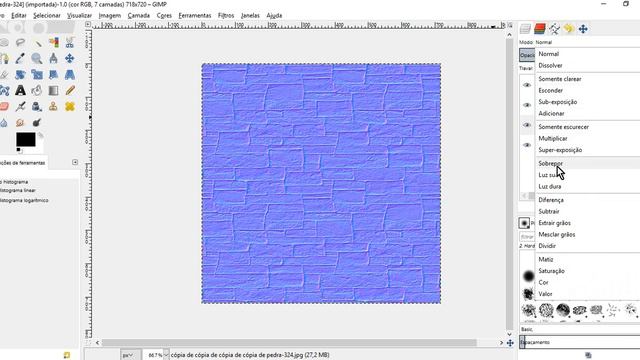Screen dimensions: 640x360
Task: Switch to the Channels dock tab
Action: [540, 29]
